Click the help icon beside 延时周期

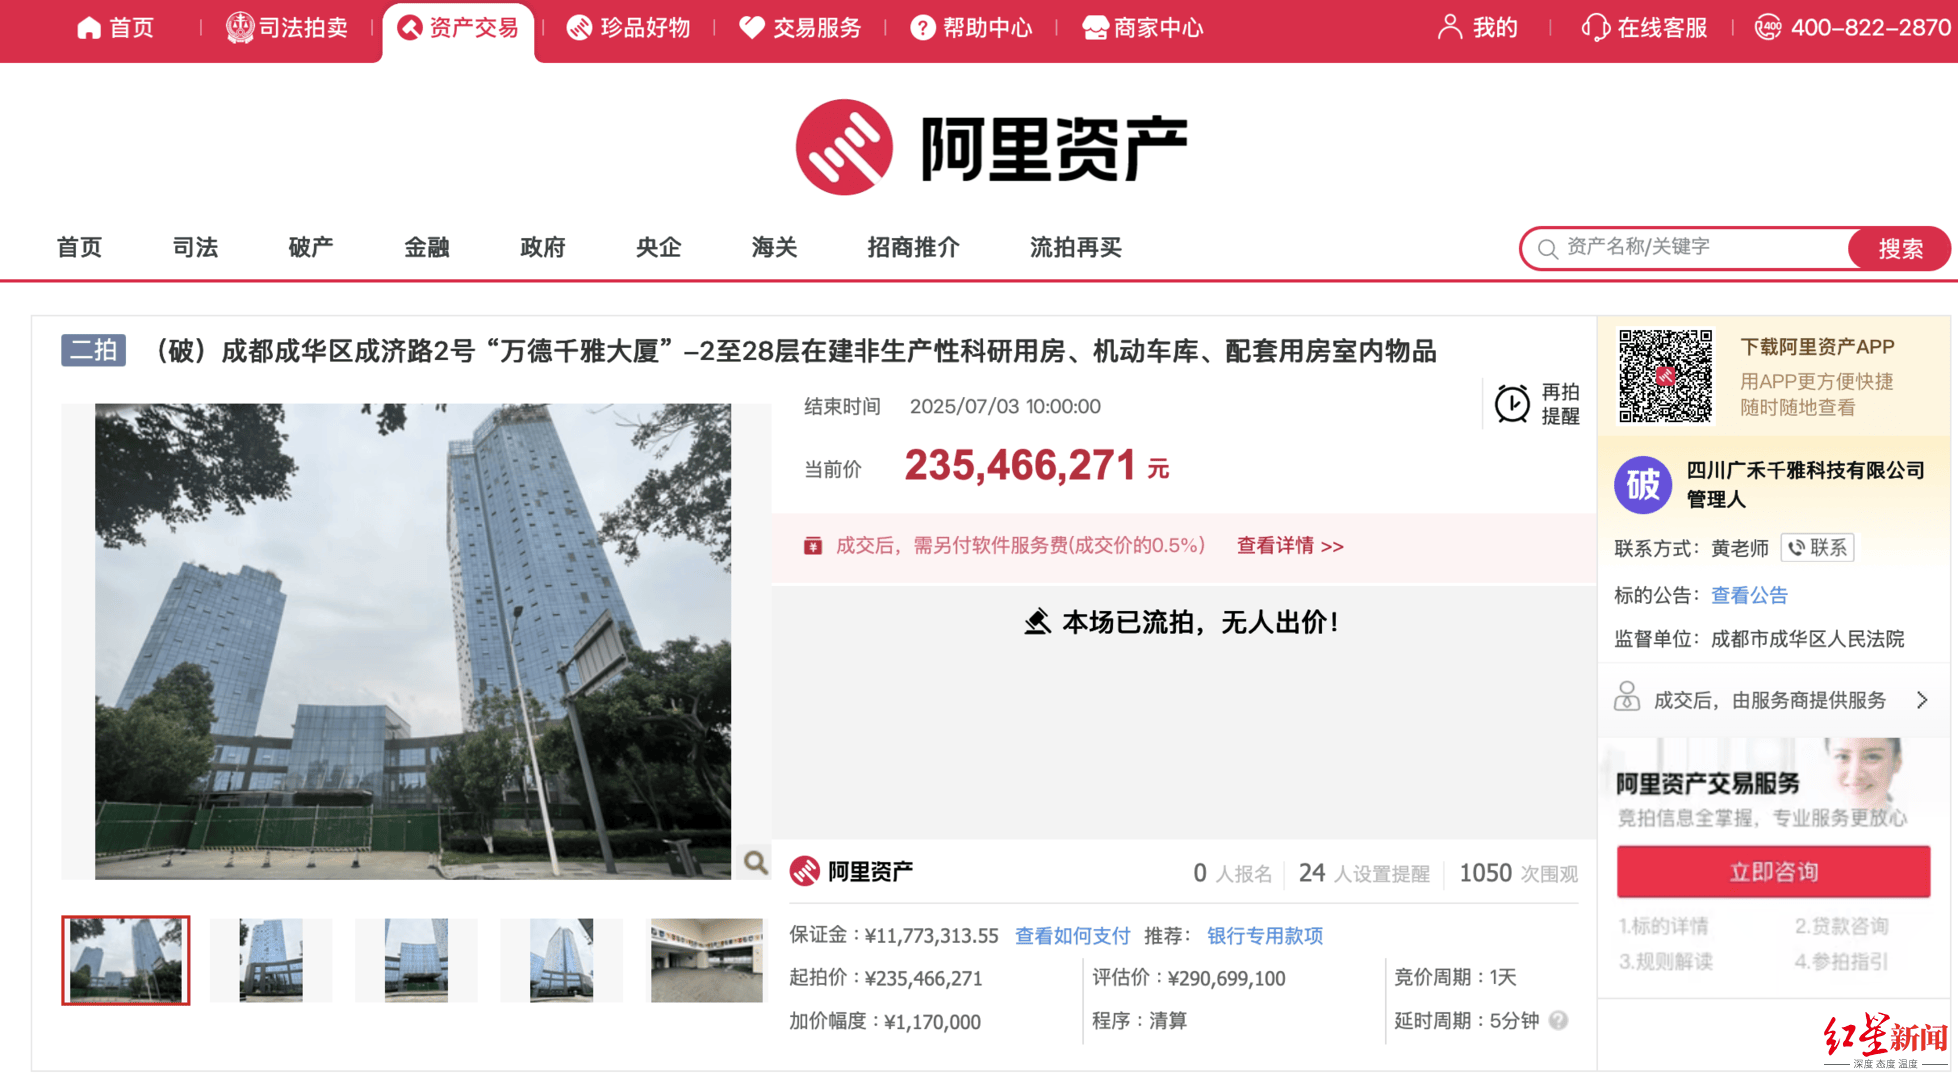coord(1558,1020)
